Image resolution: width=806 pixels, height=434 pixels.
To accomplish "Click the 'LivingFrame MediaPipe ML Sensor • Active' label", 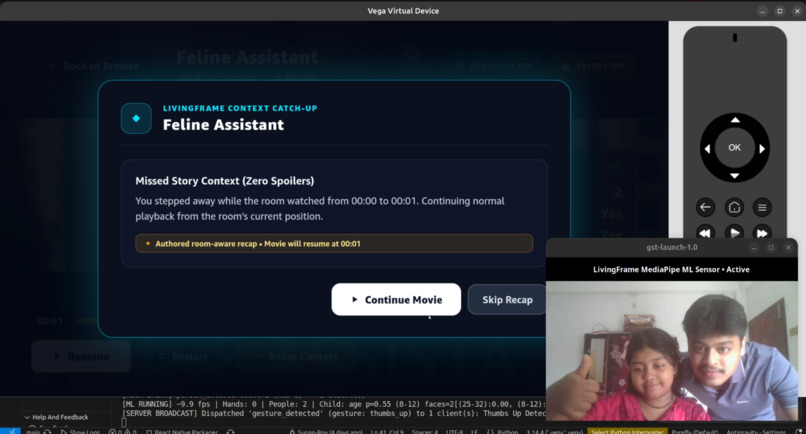I will click(671, 269).
